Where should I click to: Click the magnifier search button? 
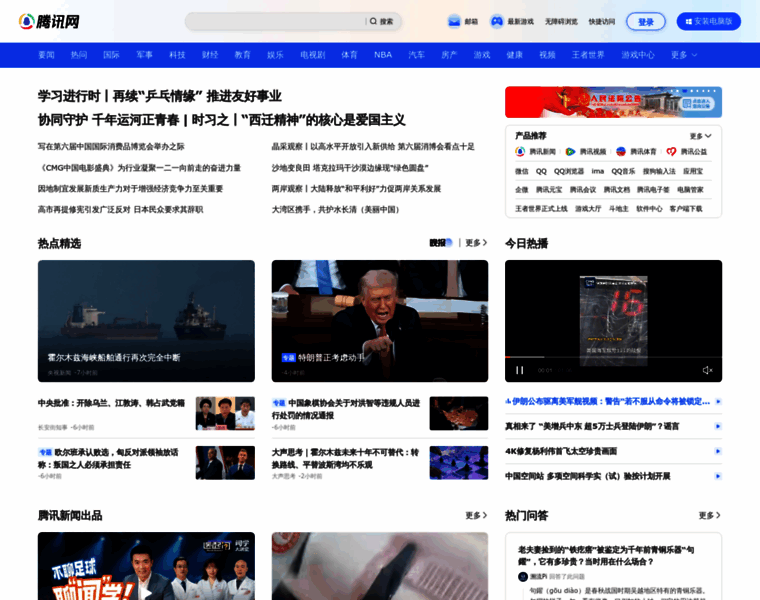[381, 21]
